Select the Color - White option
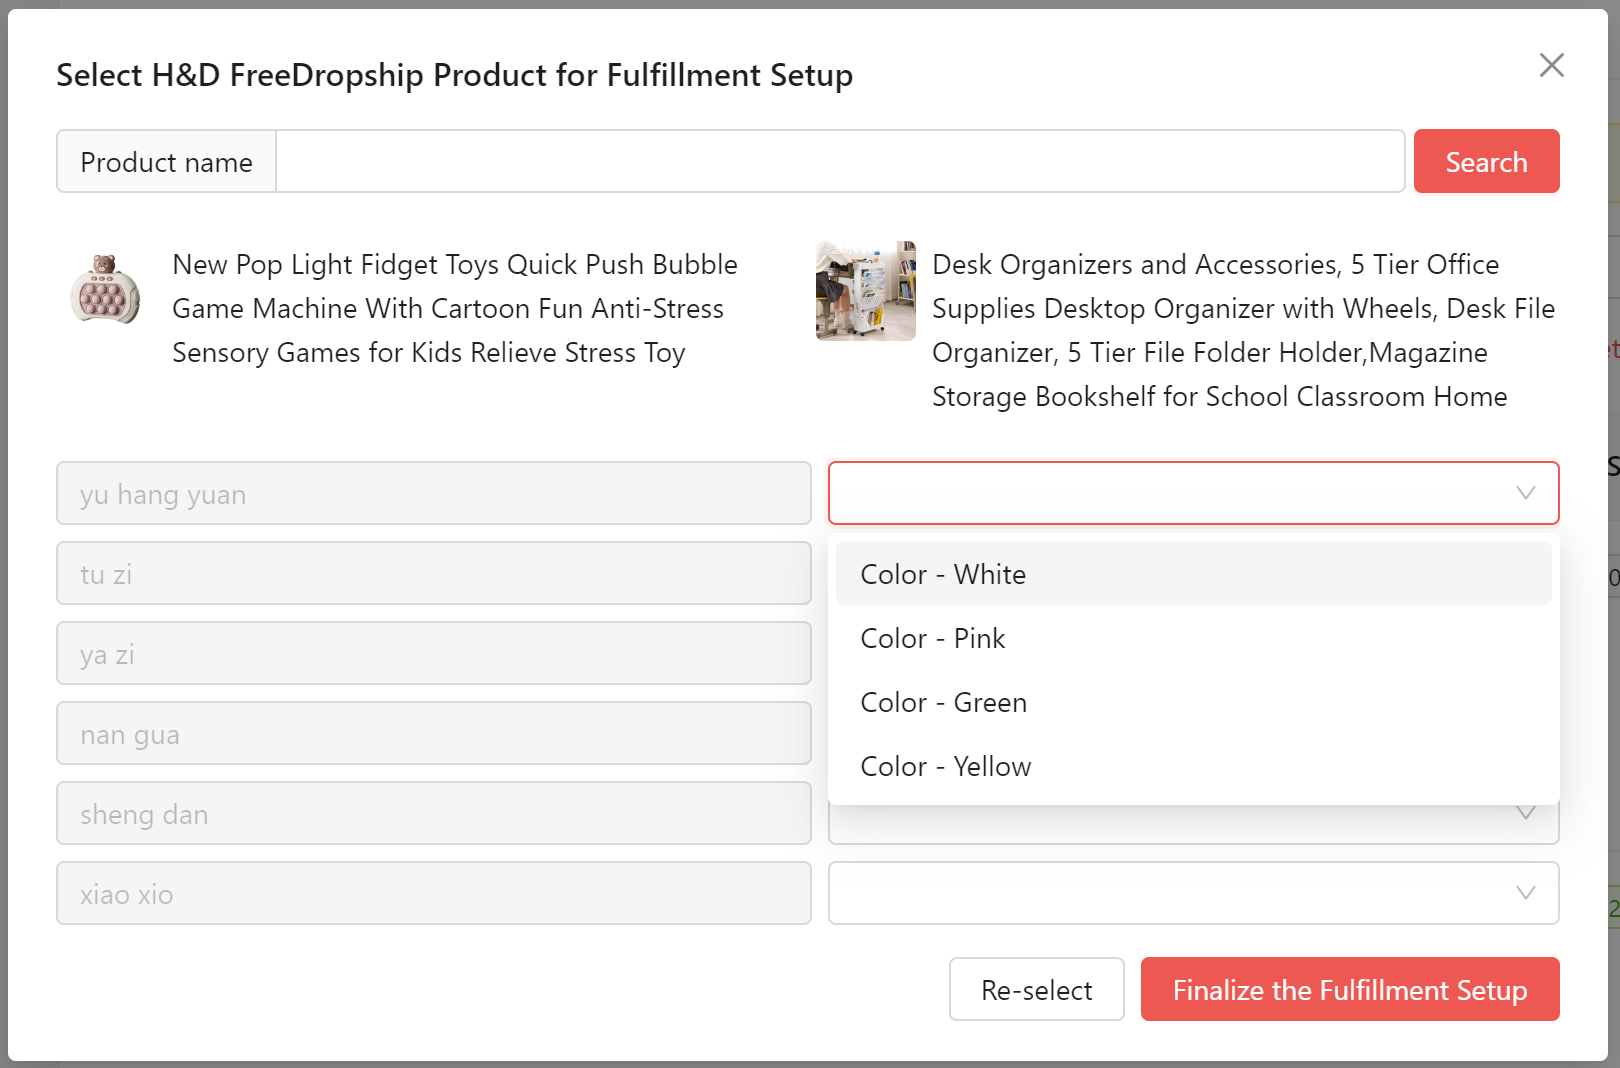 pyautogui.click(x=1193, y=574)
